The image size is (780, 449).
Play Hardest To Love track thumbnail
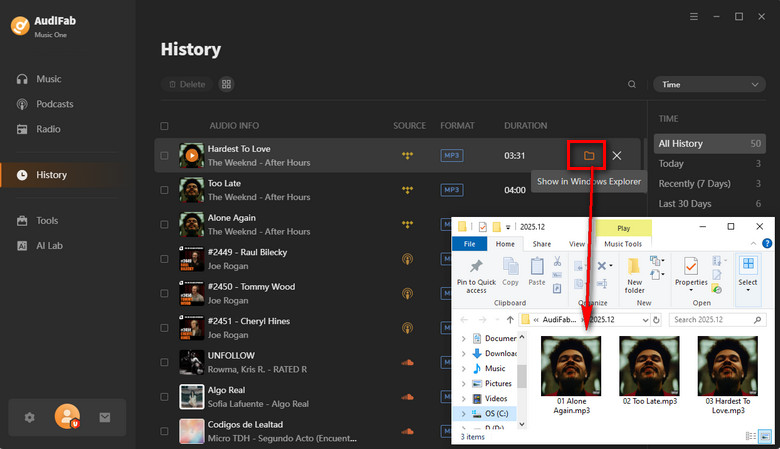192,156
